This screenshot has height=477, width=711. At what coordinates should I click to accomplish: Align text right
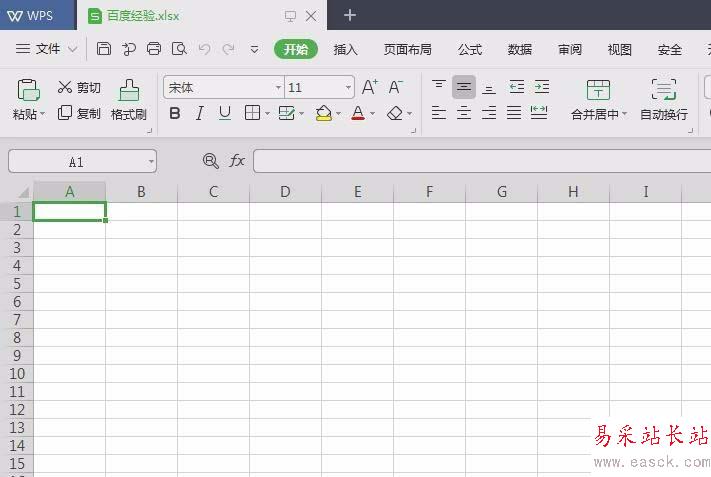coord(489,112)
